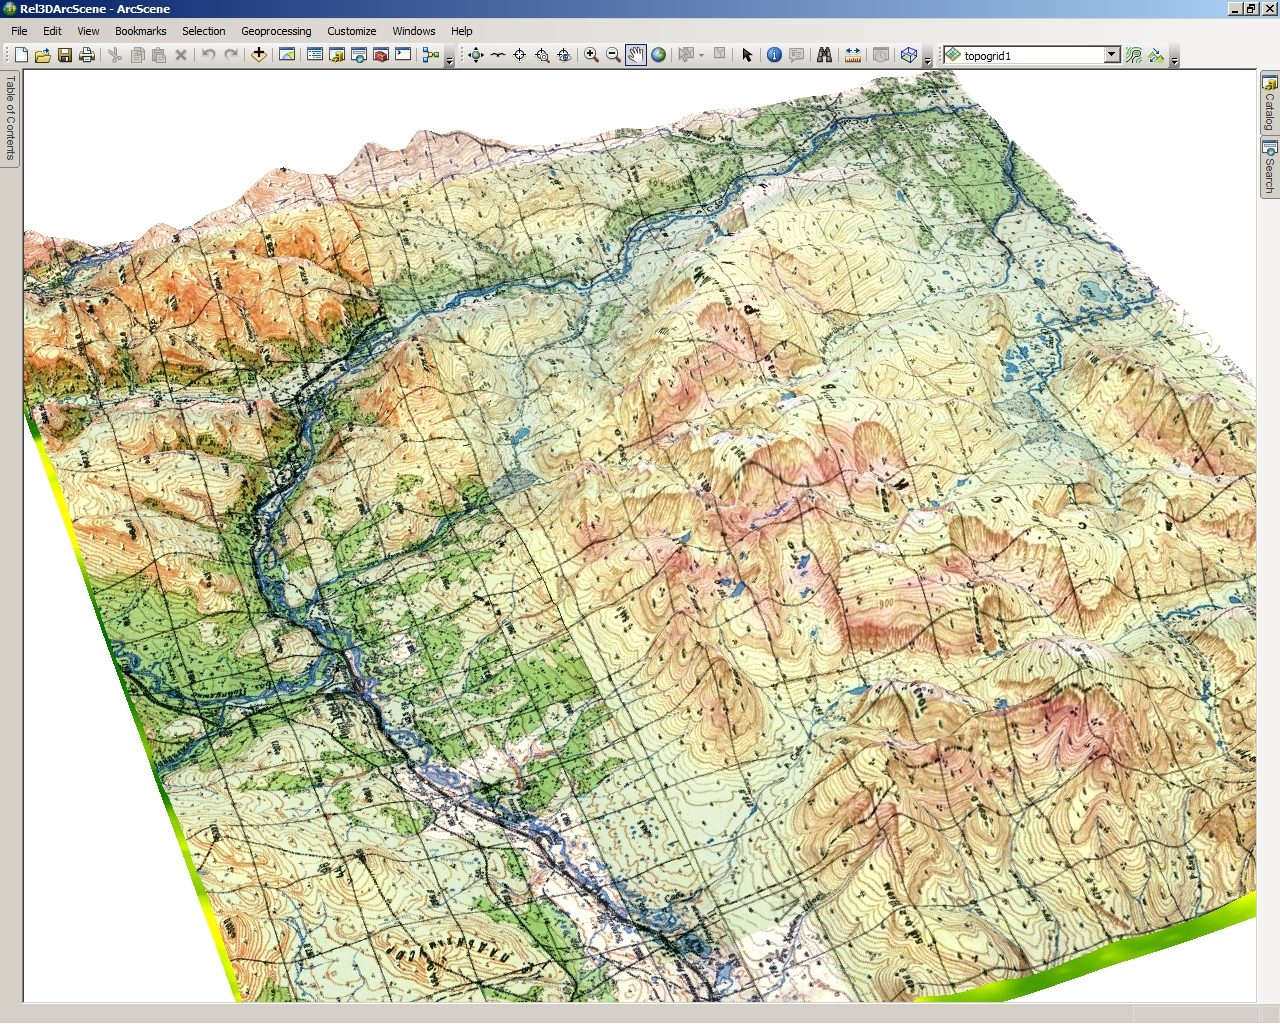Open the Find binoculars tool
The height and width of the screenshot is (1024, 1280).
tap(824, 55)
